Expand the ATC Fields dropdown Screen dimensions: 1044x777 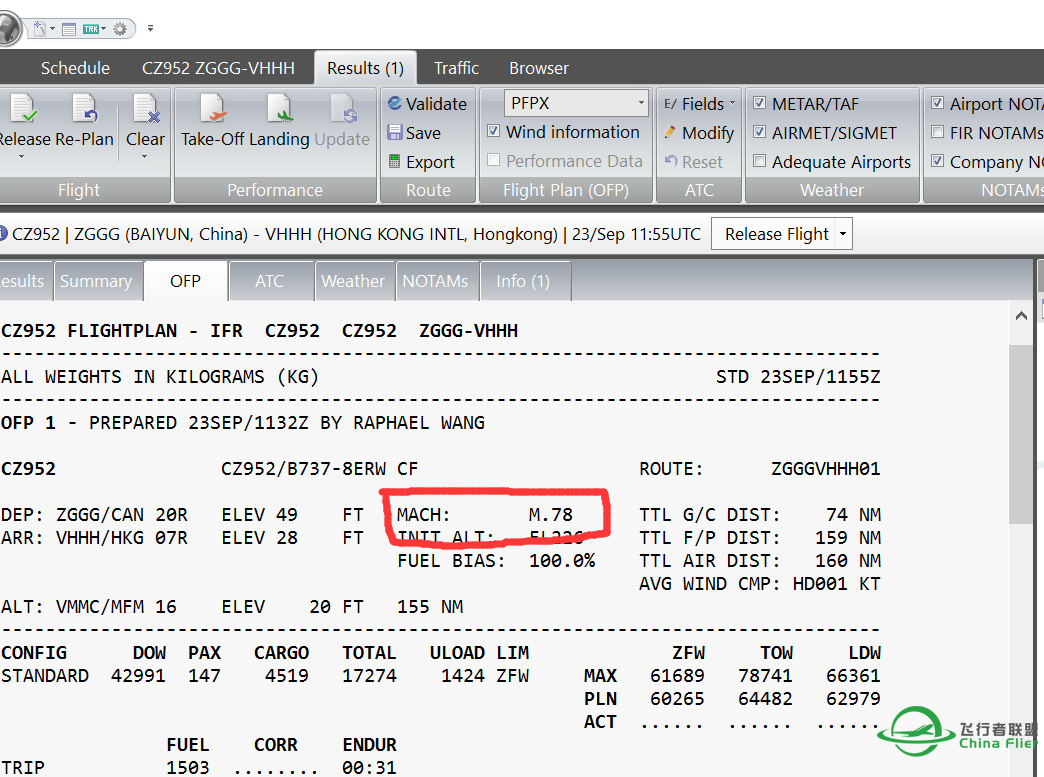point(731,103)
